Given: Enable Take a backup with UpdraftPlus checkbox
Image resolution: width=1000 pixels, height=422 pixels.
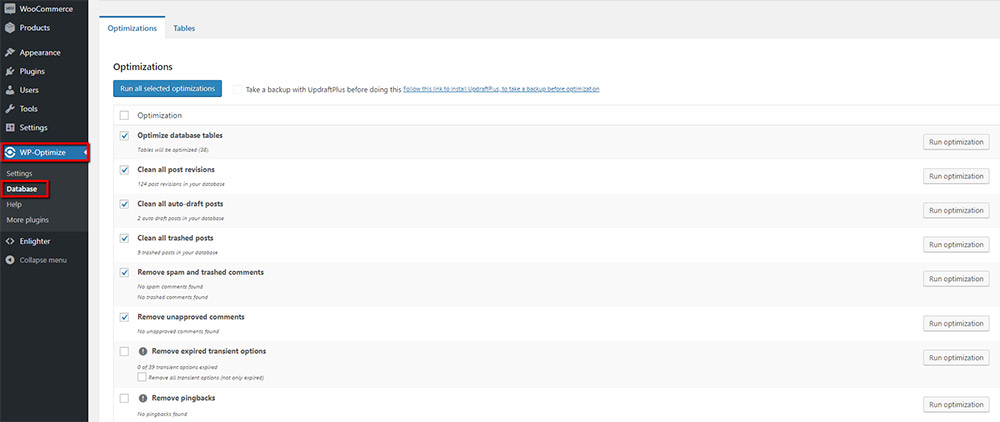Looking at the screenshot, I should (237, 90).
